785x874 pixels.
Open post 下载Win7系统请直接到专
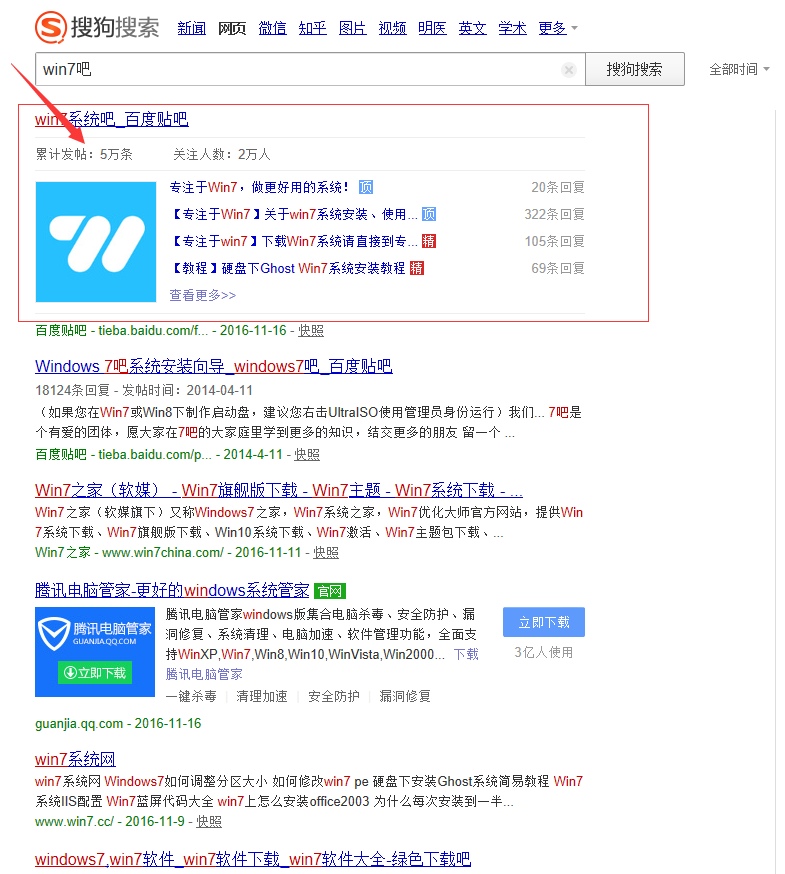point(294,241)
